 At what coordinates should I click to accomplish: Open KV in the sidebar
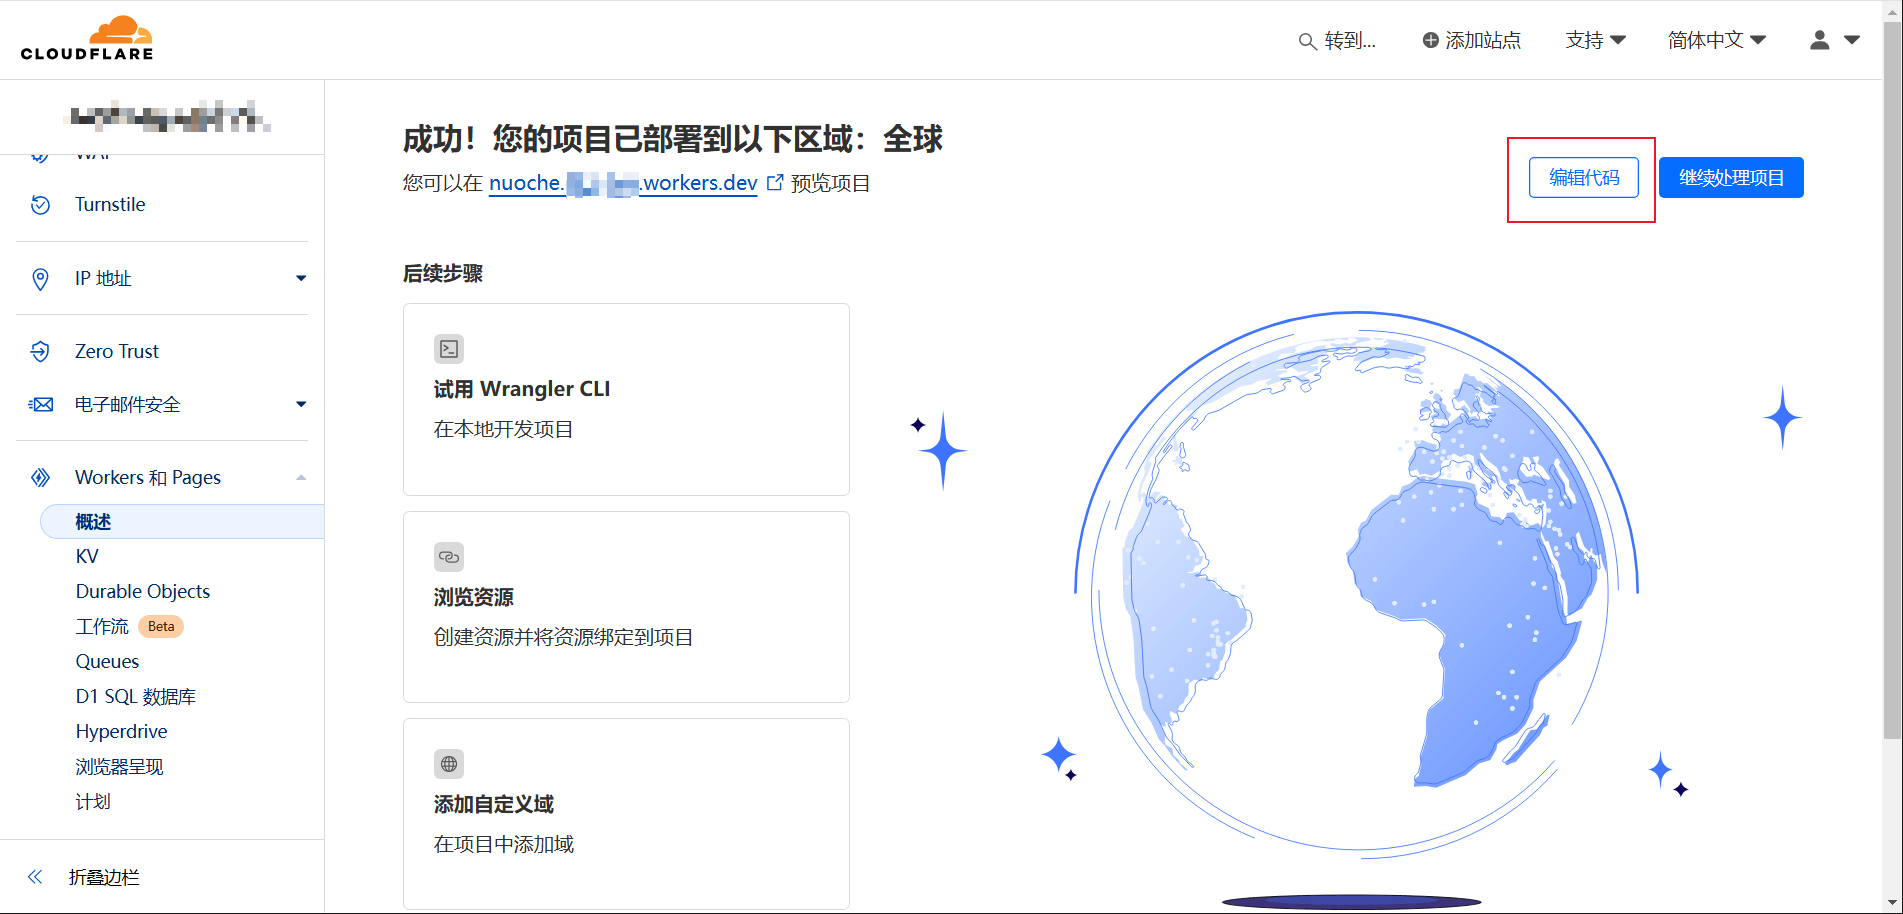87,557
